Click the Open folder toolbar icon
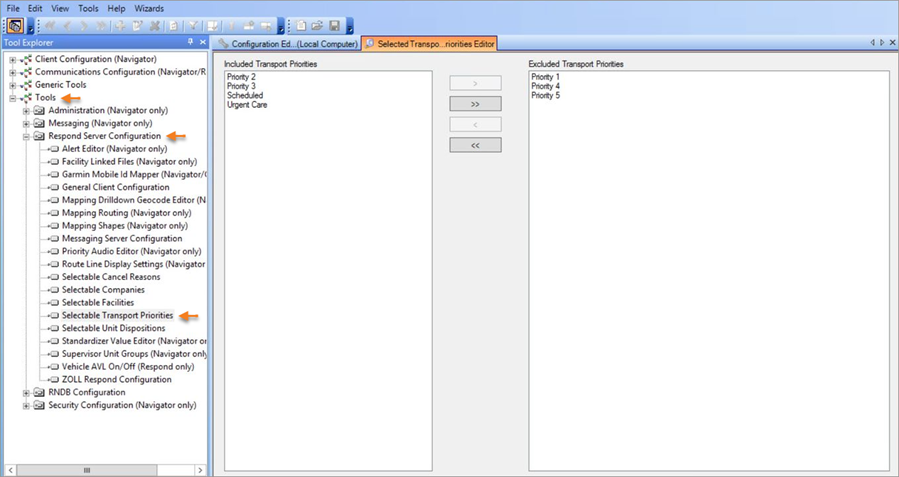Screen dimensions: 899x477 coord(317,26)
